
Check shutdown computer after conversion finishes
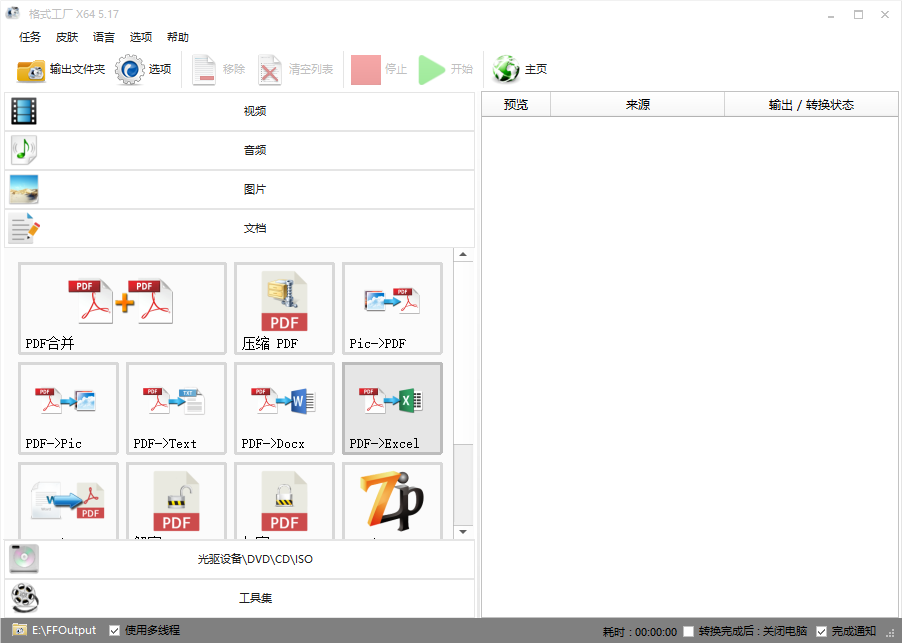(688, 630)
